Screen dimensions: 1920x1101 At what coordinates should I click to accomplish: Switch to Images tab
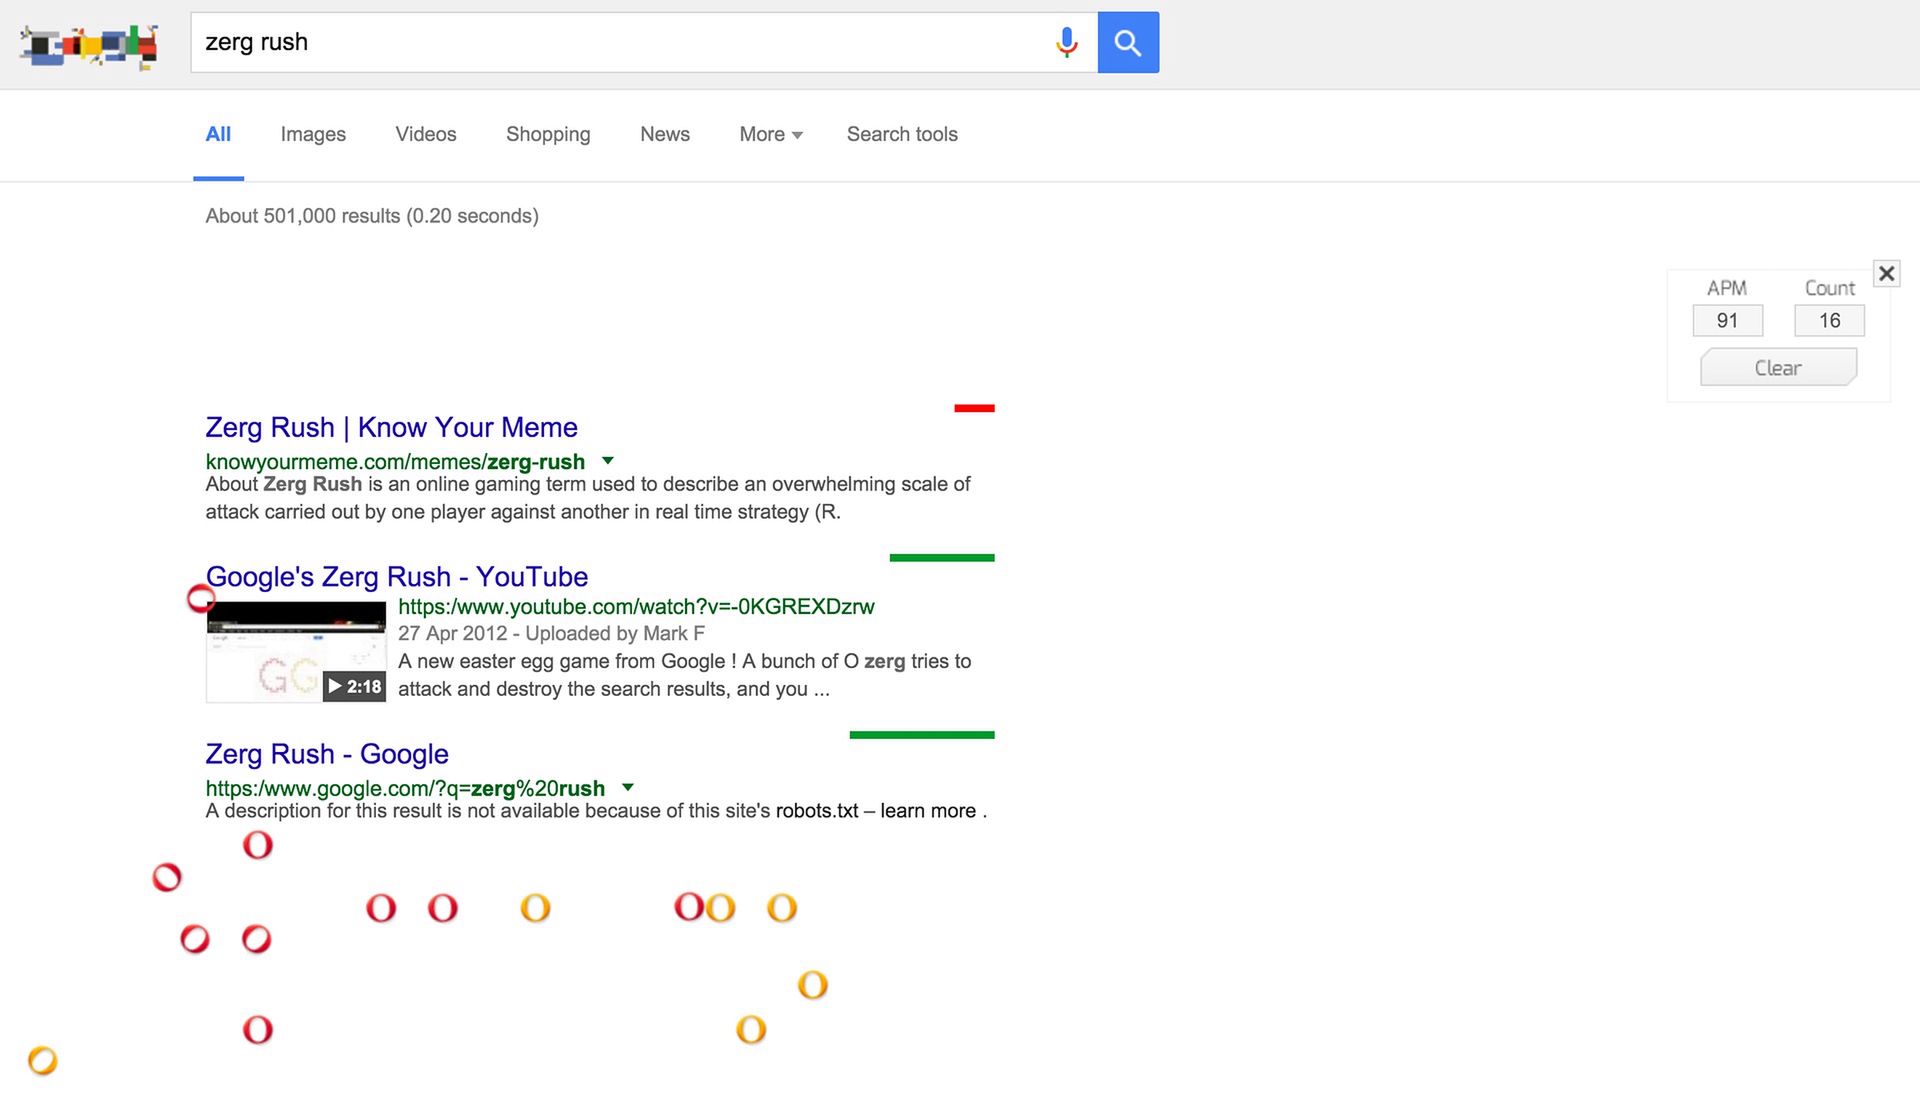pyautogui.click(x=313, y=134)
